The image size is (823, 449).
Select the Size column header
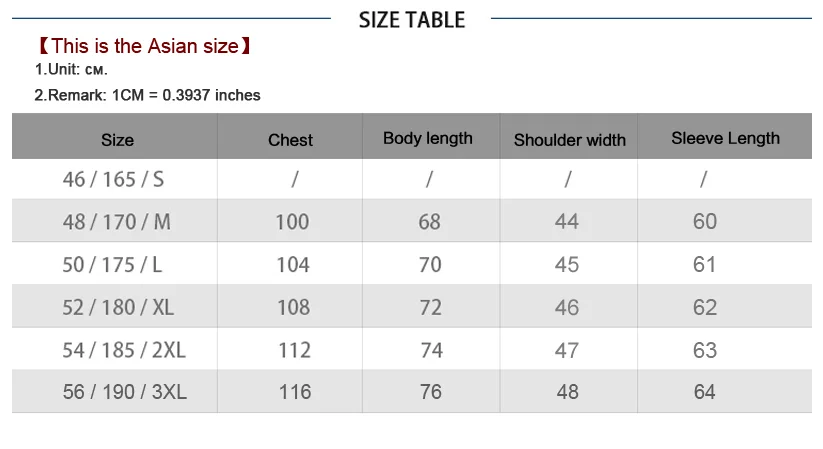[x=117, y=140]
